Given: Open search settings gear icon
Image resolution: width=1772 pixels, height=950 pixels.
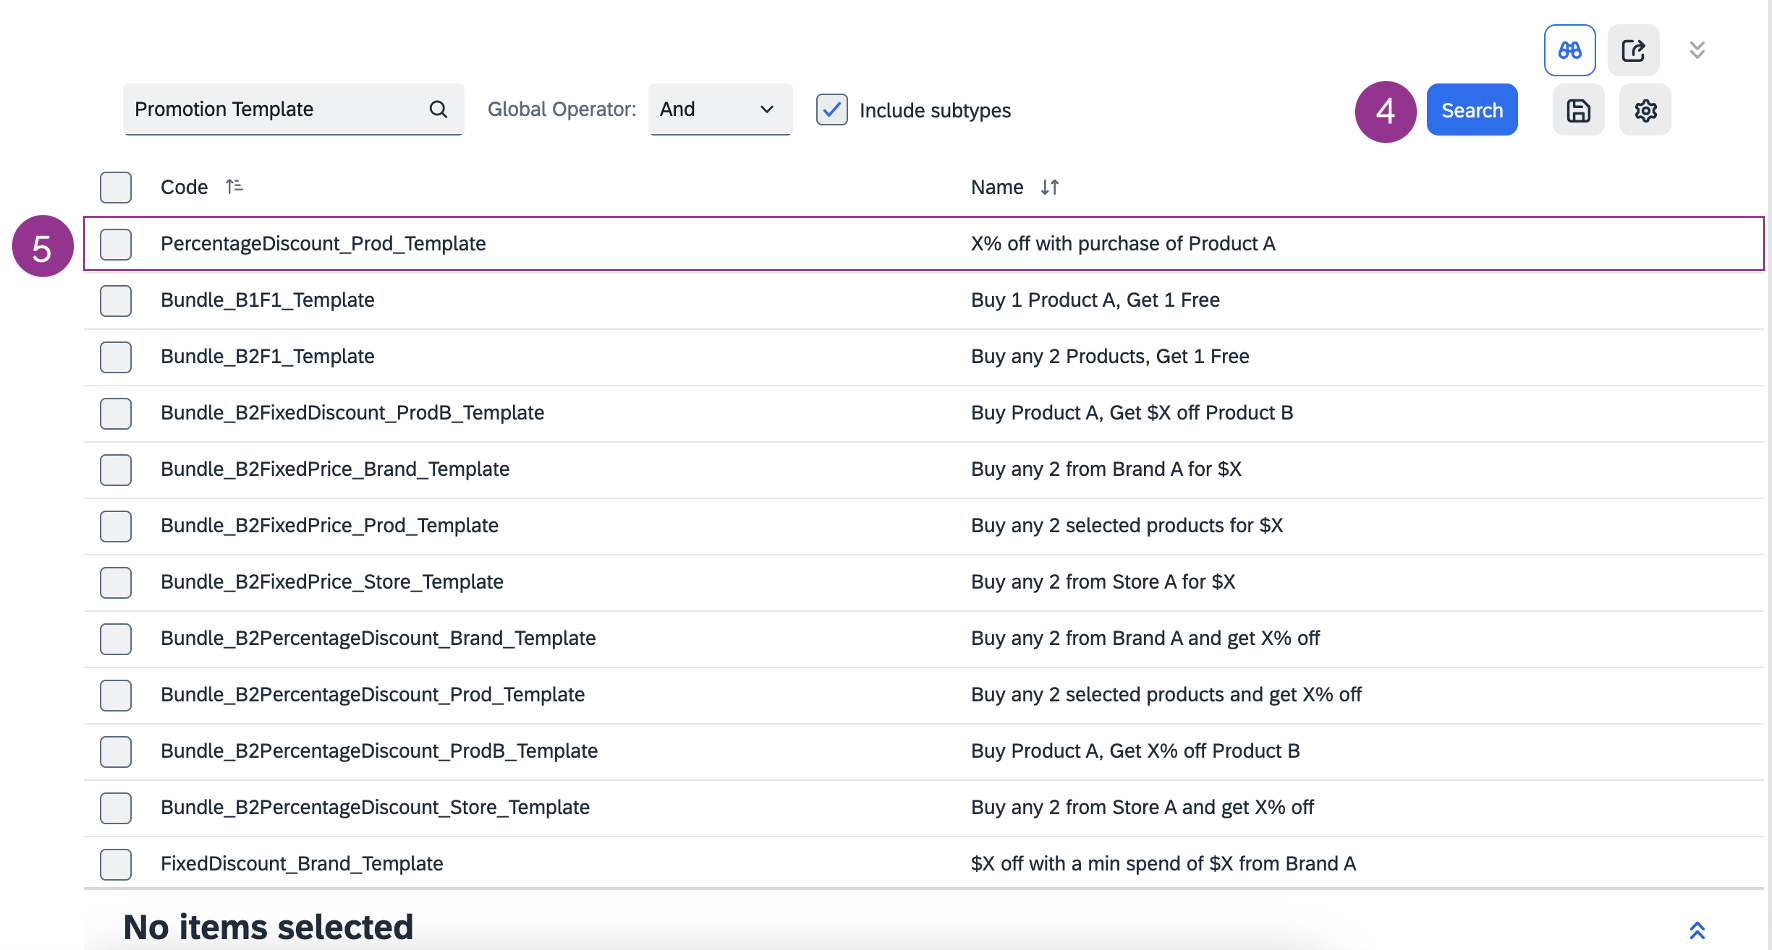Looking at the screenshot, I should 1645,110.
